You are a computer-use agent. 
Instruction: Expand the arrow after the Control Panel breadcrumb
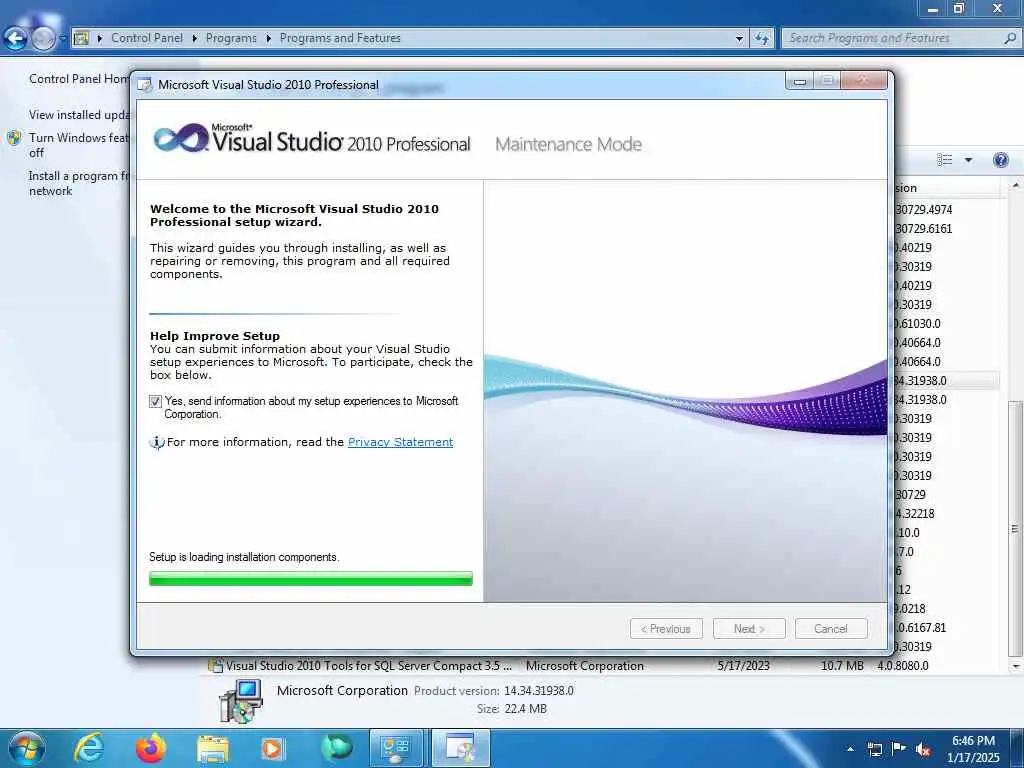click(x=195, y=38)
